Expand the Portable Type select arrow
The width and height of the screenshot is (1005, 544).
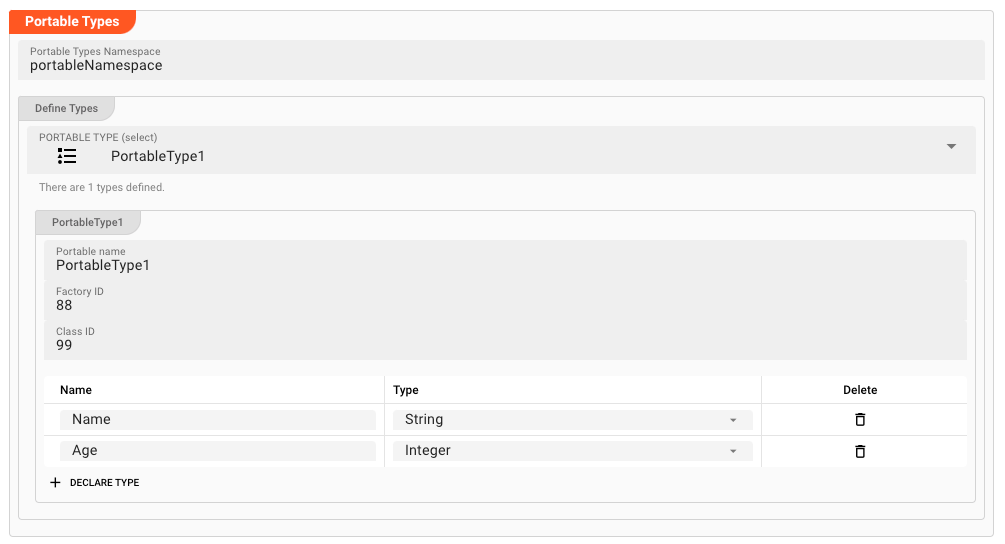[x=951, y=146]
